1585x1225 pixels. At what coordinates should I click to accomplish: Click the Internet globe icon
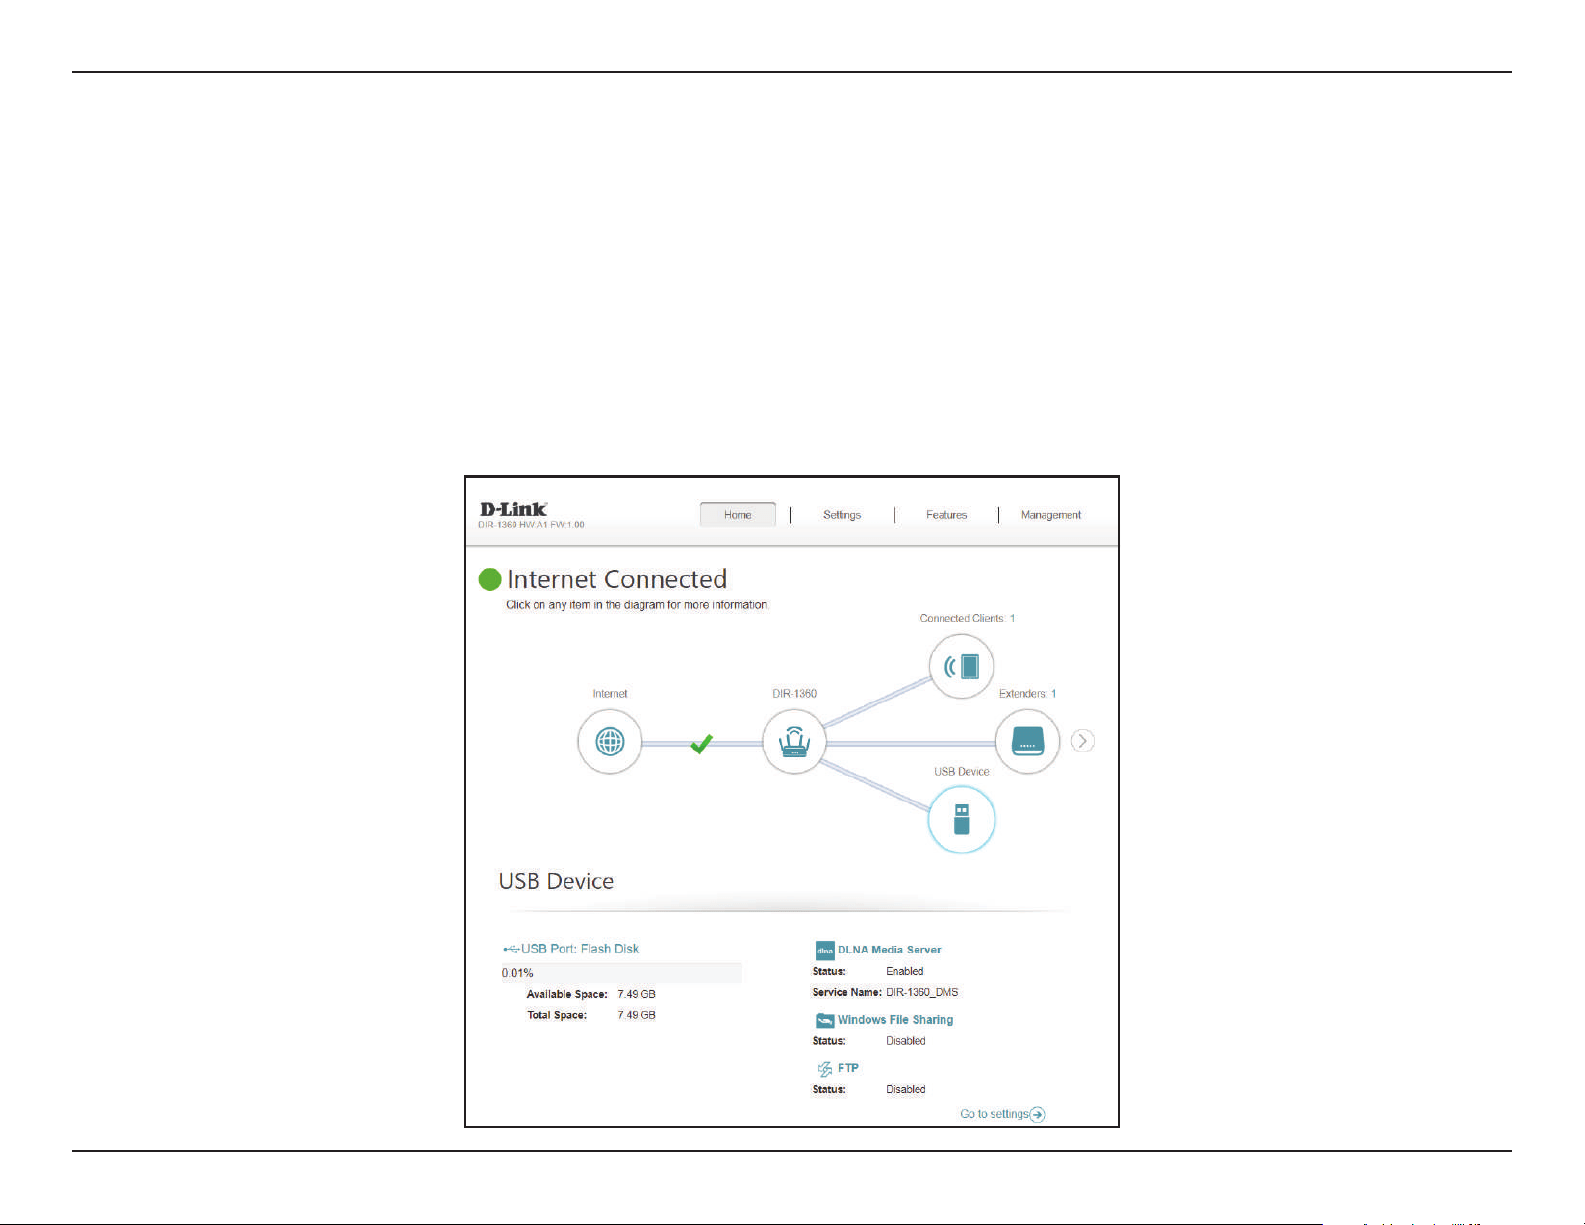pyautogui.click(x=609, y=741)
